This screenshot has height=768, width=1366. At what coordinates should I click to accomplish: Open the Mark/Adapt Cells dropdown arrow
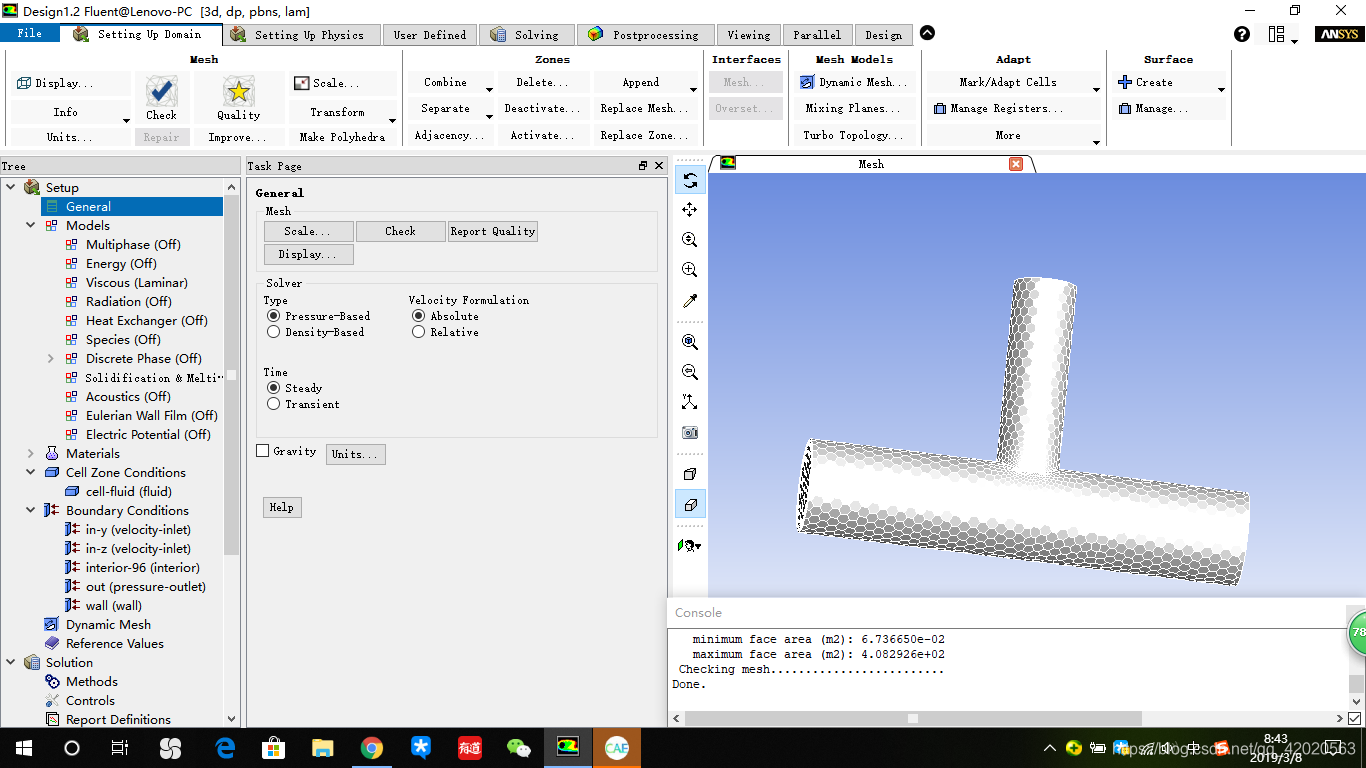point(1096,89)
